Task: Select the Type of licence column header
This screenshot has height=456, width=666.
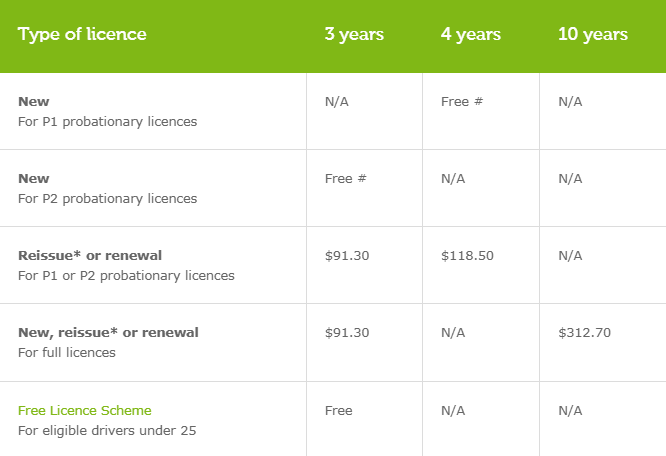Action: 82,34
